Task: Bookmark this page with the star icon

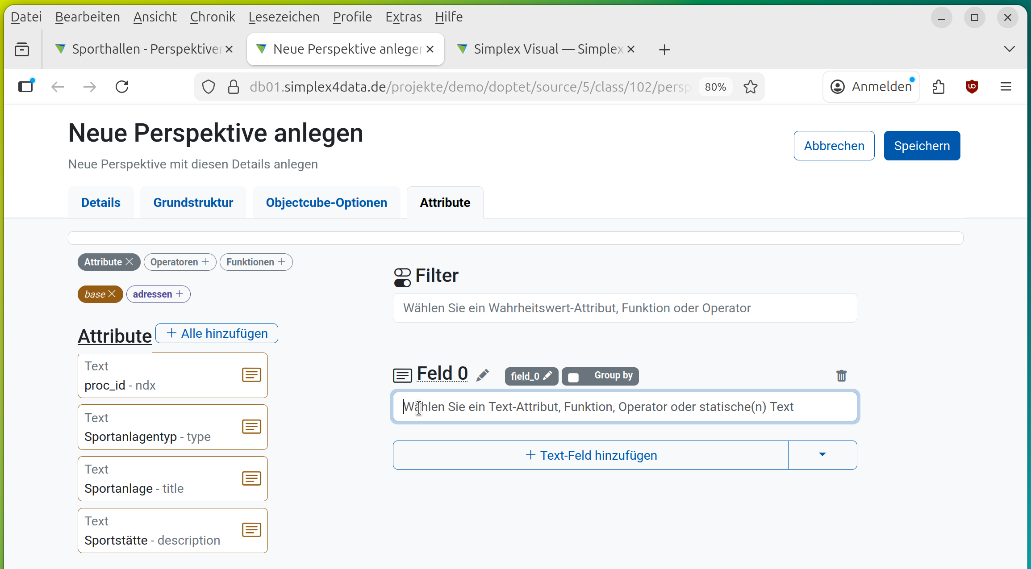Action: (x=750, y=87)
